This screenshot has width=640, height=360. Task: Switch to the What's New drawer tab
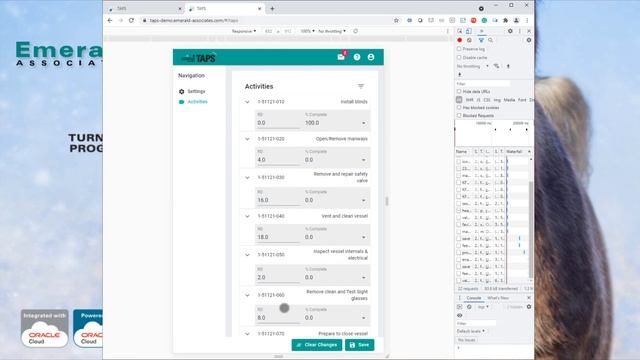pos(498,298)
